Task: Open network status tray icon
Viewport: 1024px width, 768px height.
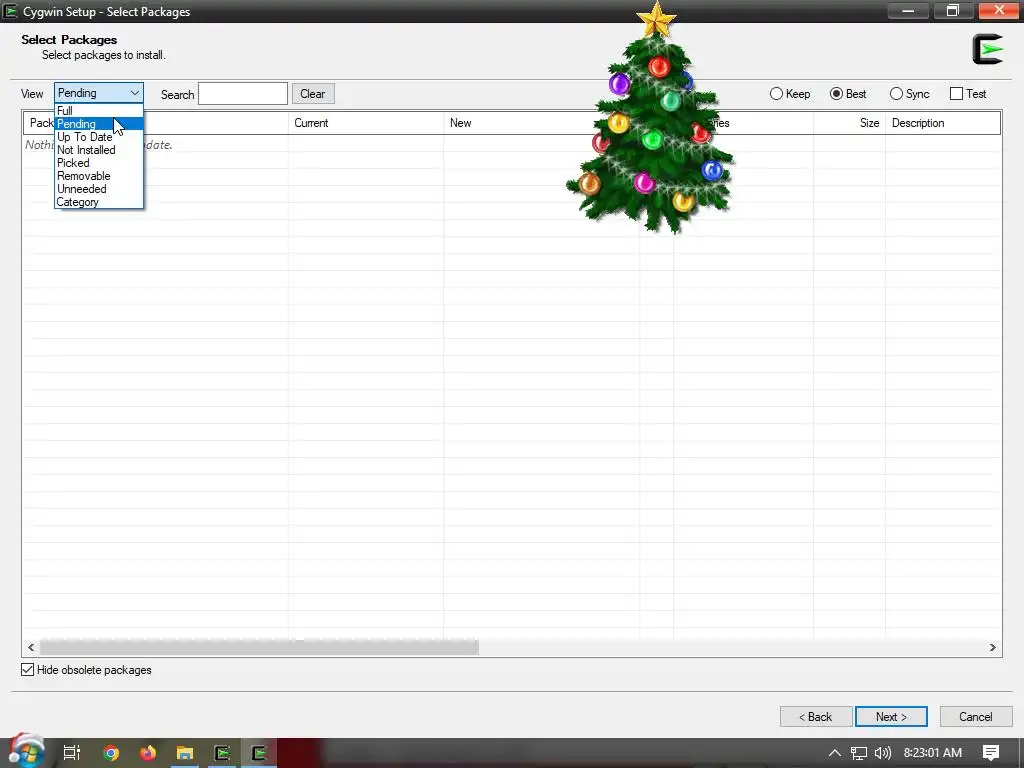Action: [859, 753]
